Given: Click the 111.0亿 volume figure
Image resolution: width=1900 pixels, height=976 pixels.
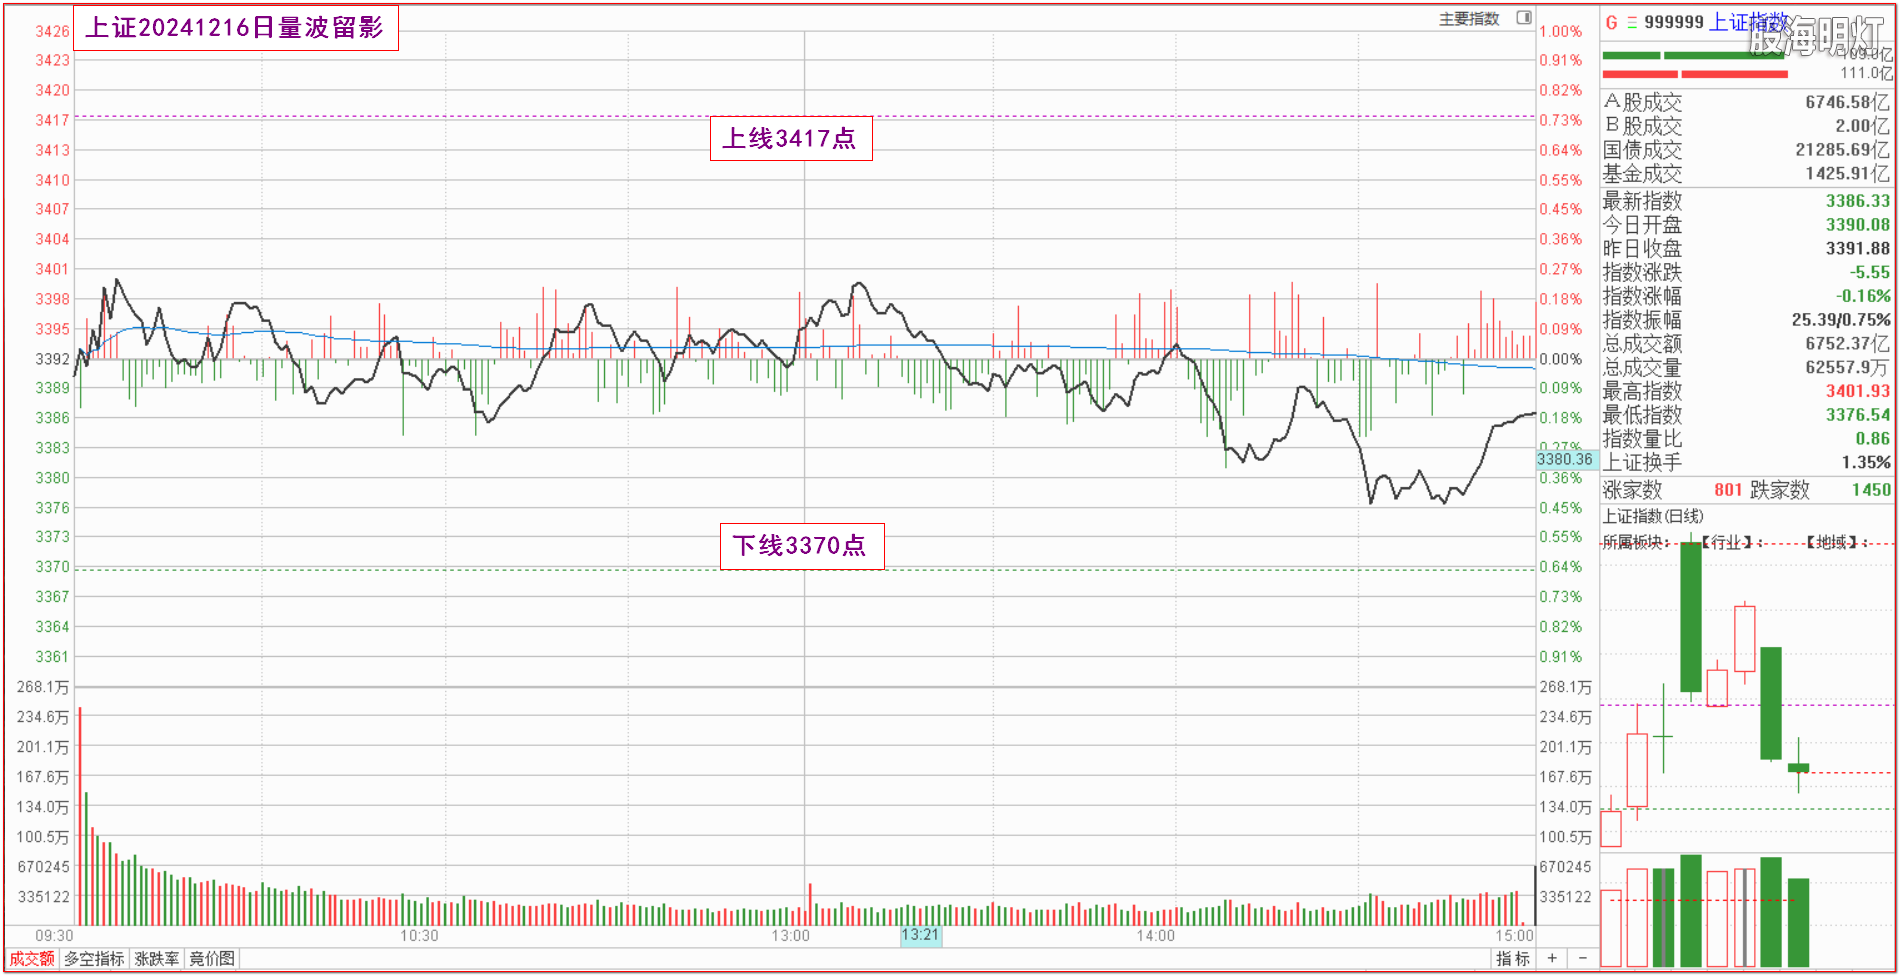Looking at the screenshot, I should pos(1866,73).
